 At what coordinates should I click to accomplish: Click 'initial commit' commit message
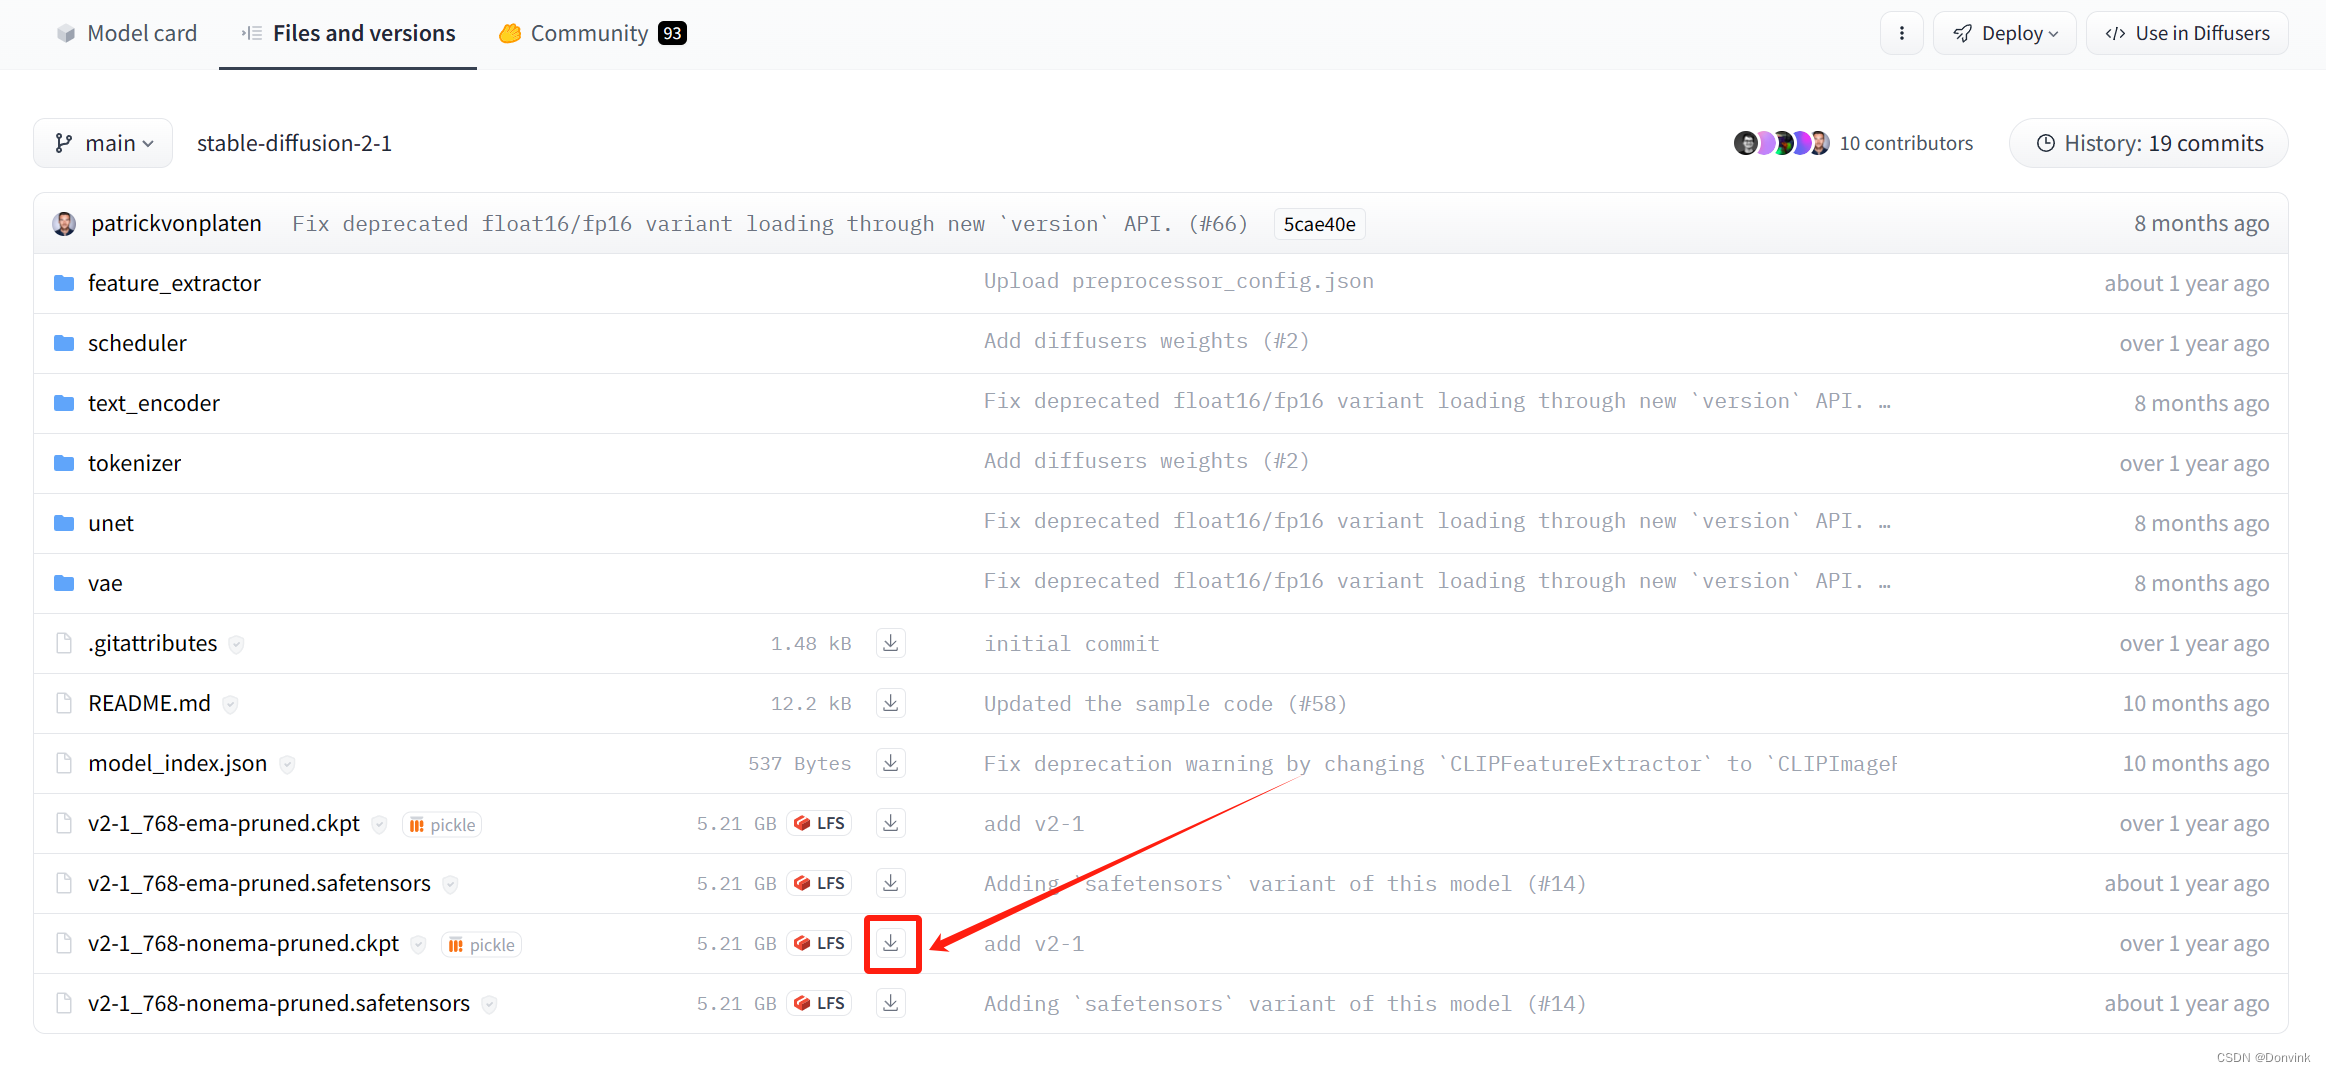point(1072,644)
